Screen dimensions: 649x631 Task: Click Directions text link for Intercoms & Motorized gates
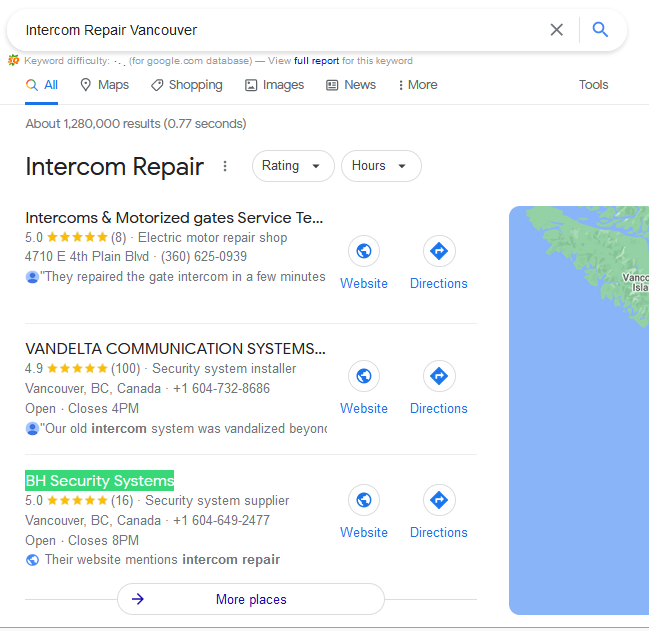pyautogui.click(x=439, y=283)
